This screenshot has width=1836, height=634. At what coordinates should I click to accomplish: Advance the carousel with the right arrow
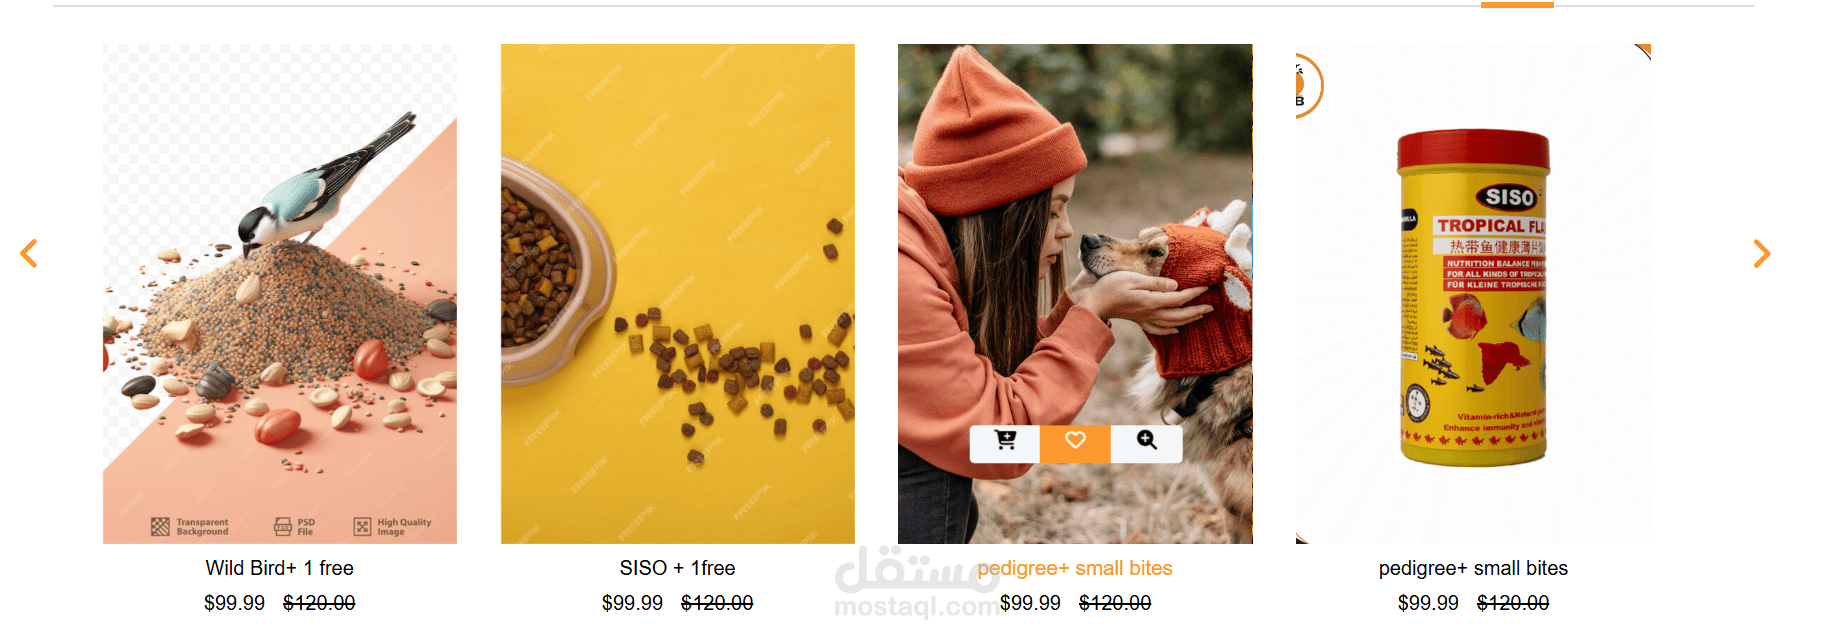[1761, 254]
